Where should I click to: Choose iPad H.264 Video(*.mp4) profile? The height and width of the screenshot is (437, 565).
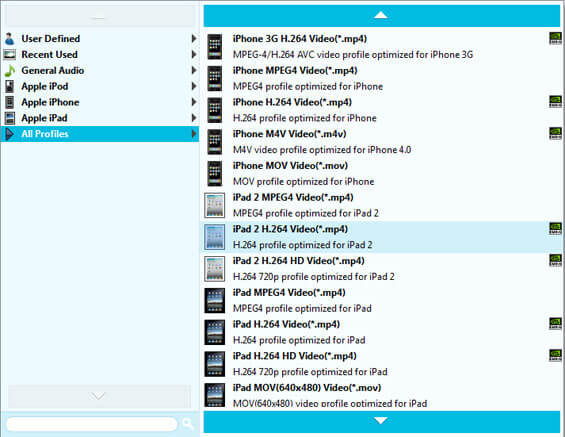(x=382, y=332)
